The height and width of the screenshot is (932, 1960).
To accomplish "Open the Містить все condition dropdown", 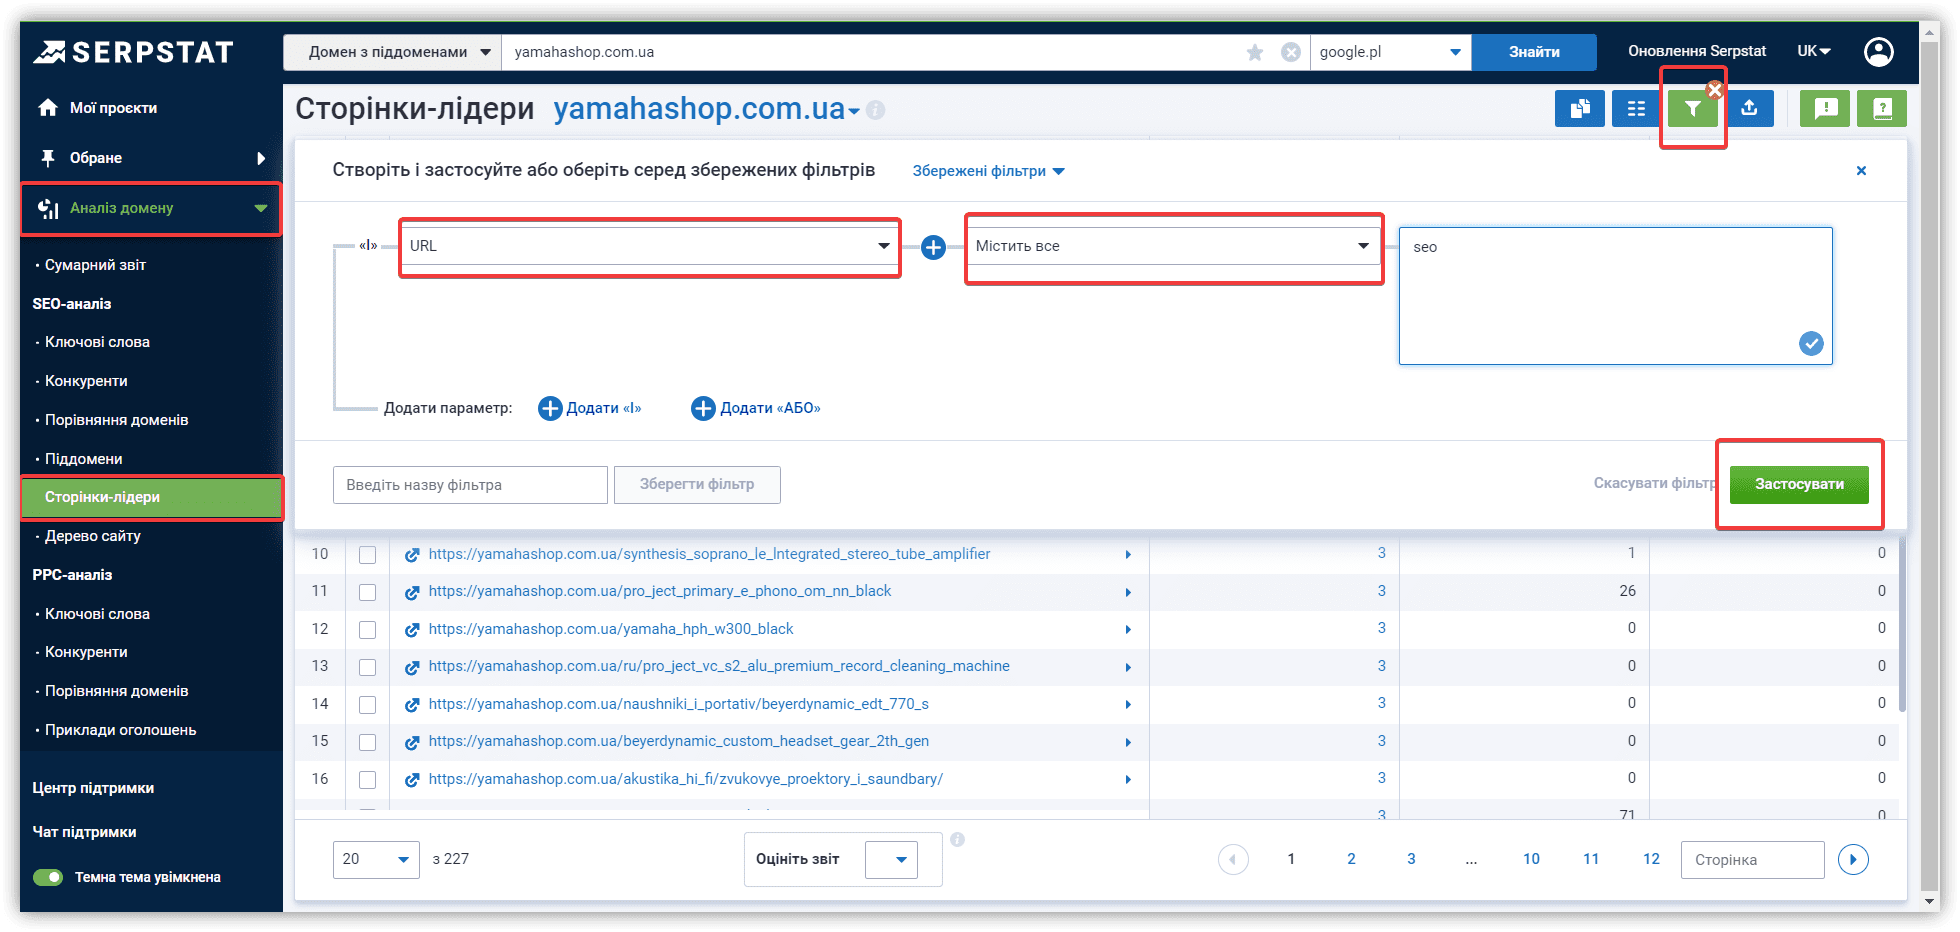I will pyautogui.click(x=1174, y=246).
